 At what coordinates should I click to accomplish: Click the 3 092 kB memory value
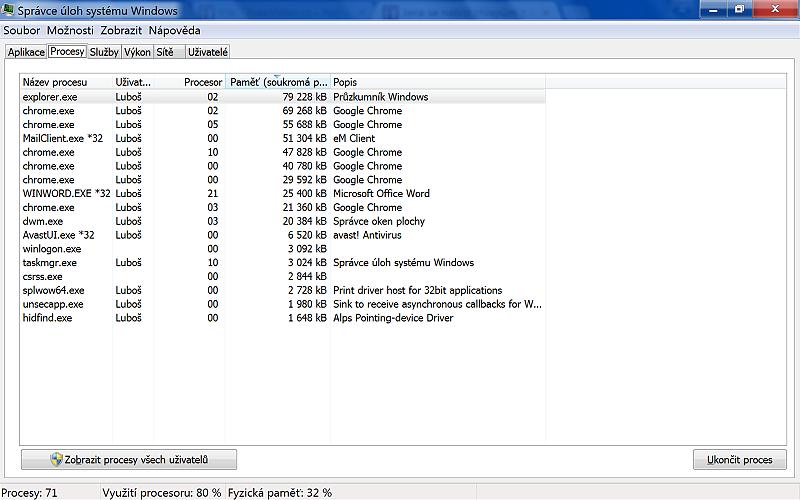coord(307,248)
